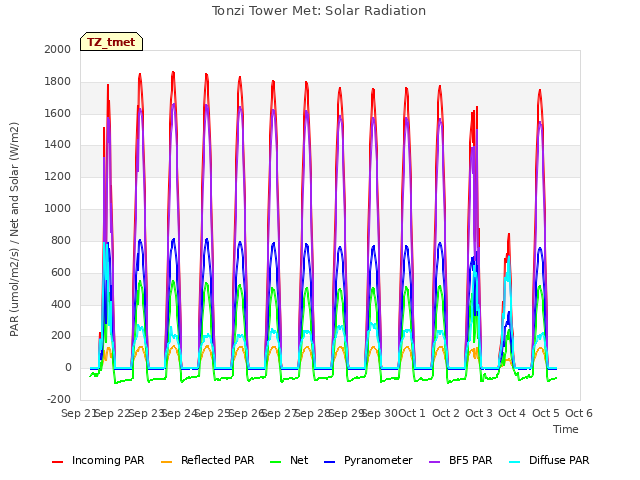Click the Sep 24 Incoming PAR peak
The image size is (640, 480).
click(173, 73)
